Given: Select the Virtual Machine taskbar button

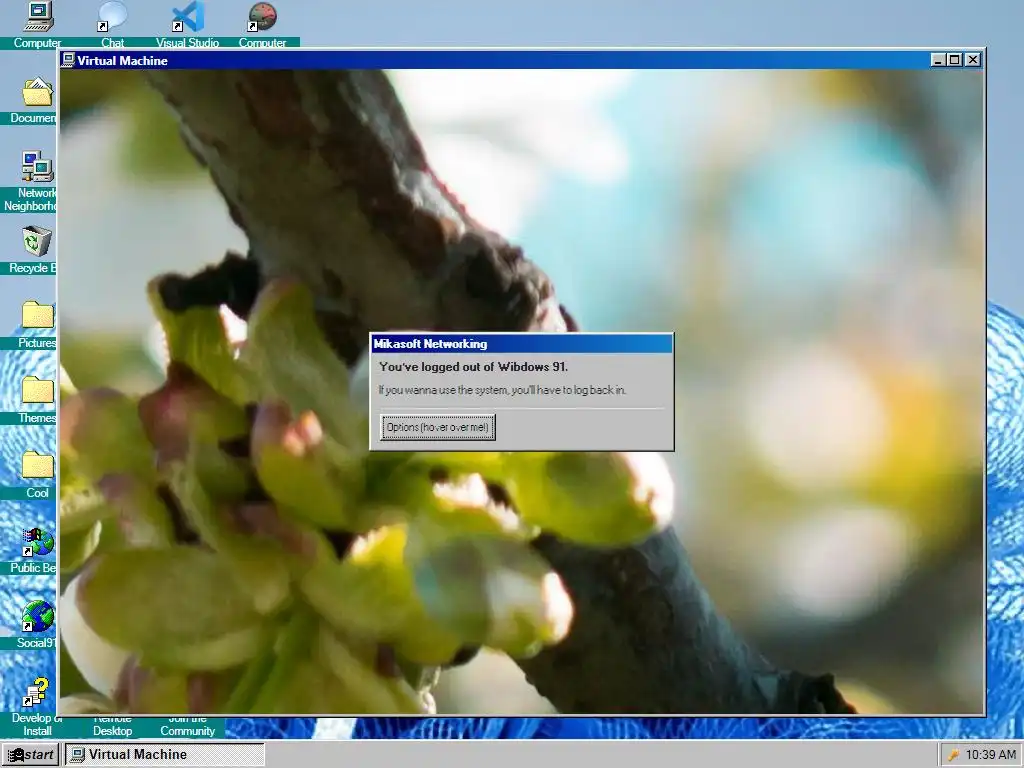Looking at the screenshot, I should tap(165, 754).
